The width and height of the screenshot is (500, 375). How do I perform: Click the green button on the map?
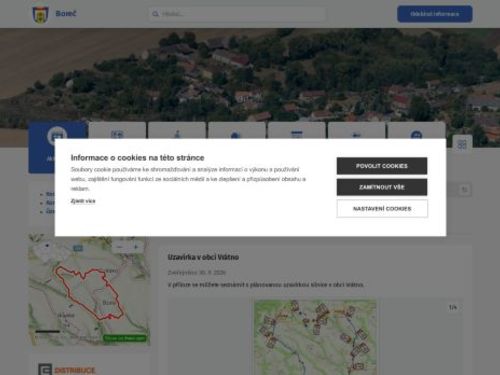coord(124,338)
